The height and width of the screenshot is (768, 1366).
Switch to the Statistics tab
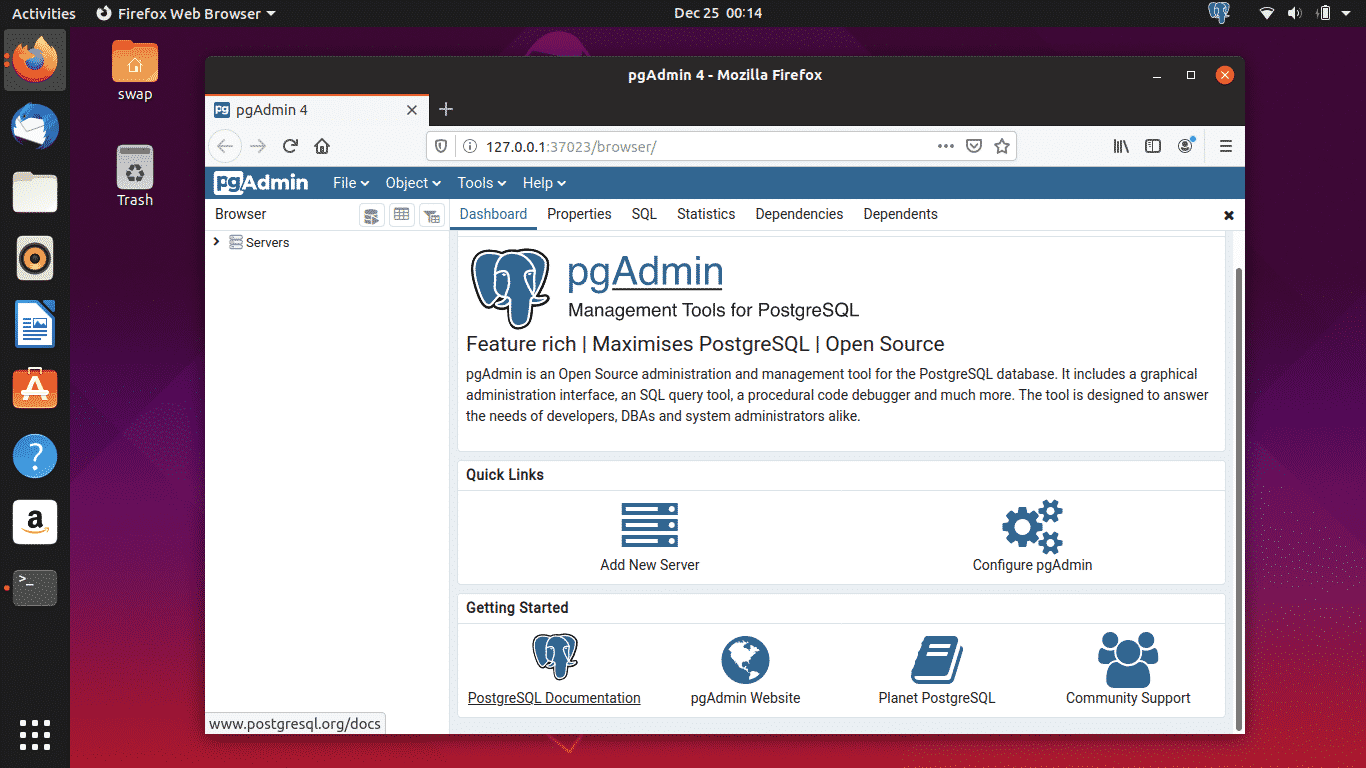click(x=705, y=214)
